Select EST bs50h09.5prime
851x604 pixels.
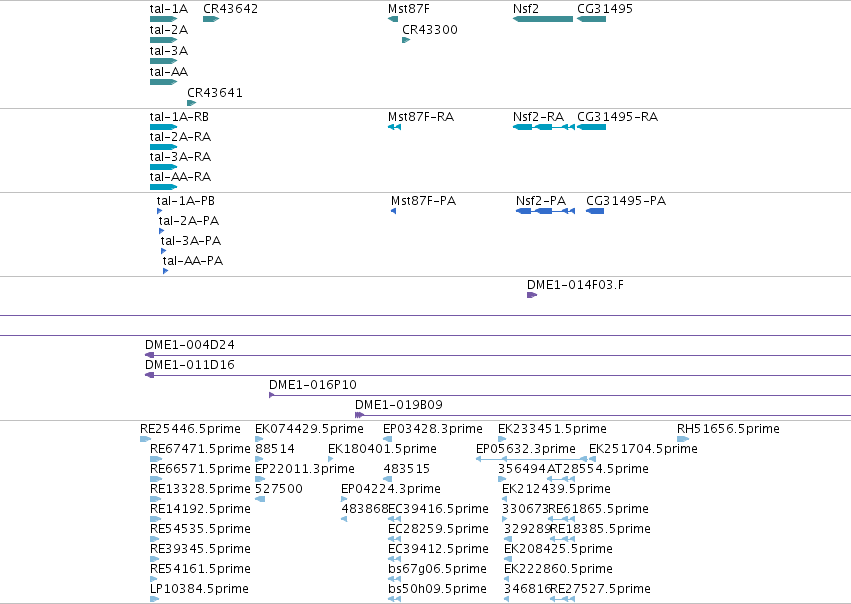click(395, 599)
